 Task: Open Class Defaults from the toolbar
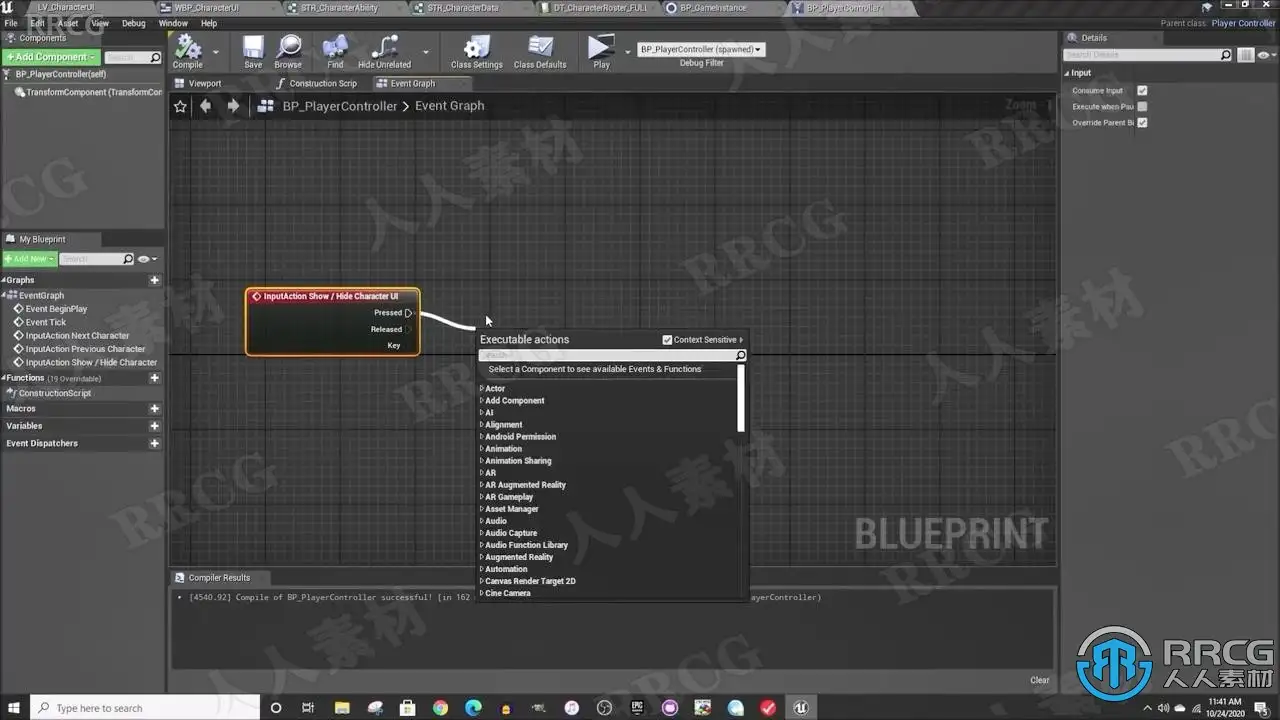[540, 52]
